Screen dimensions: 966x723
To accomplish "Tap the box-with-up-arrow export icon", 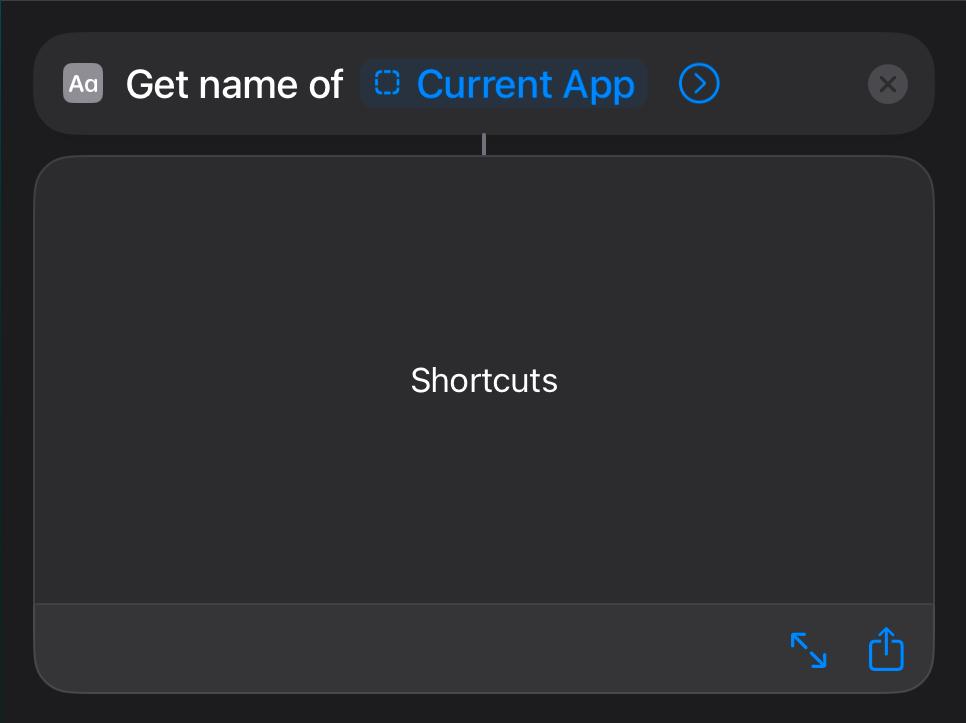I will point(886,649).
